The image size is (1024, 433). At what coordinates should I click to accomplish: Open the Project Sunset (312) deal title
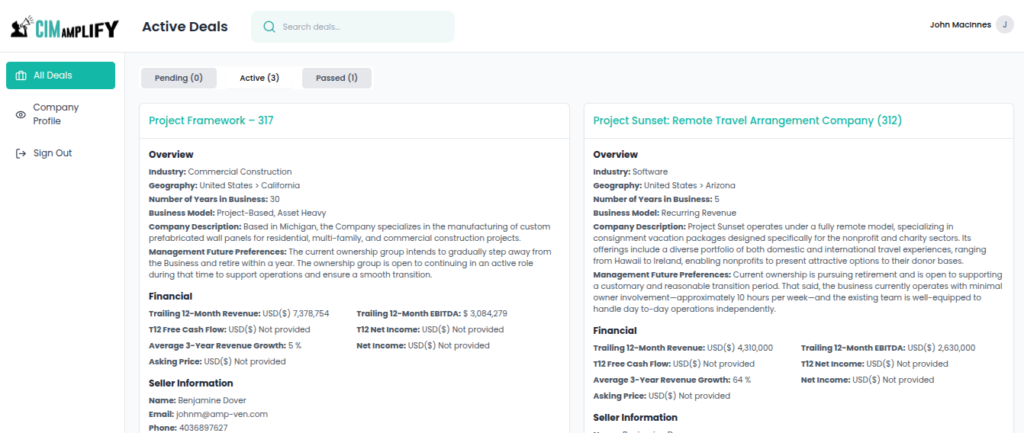pos(747,120)
